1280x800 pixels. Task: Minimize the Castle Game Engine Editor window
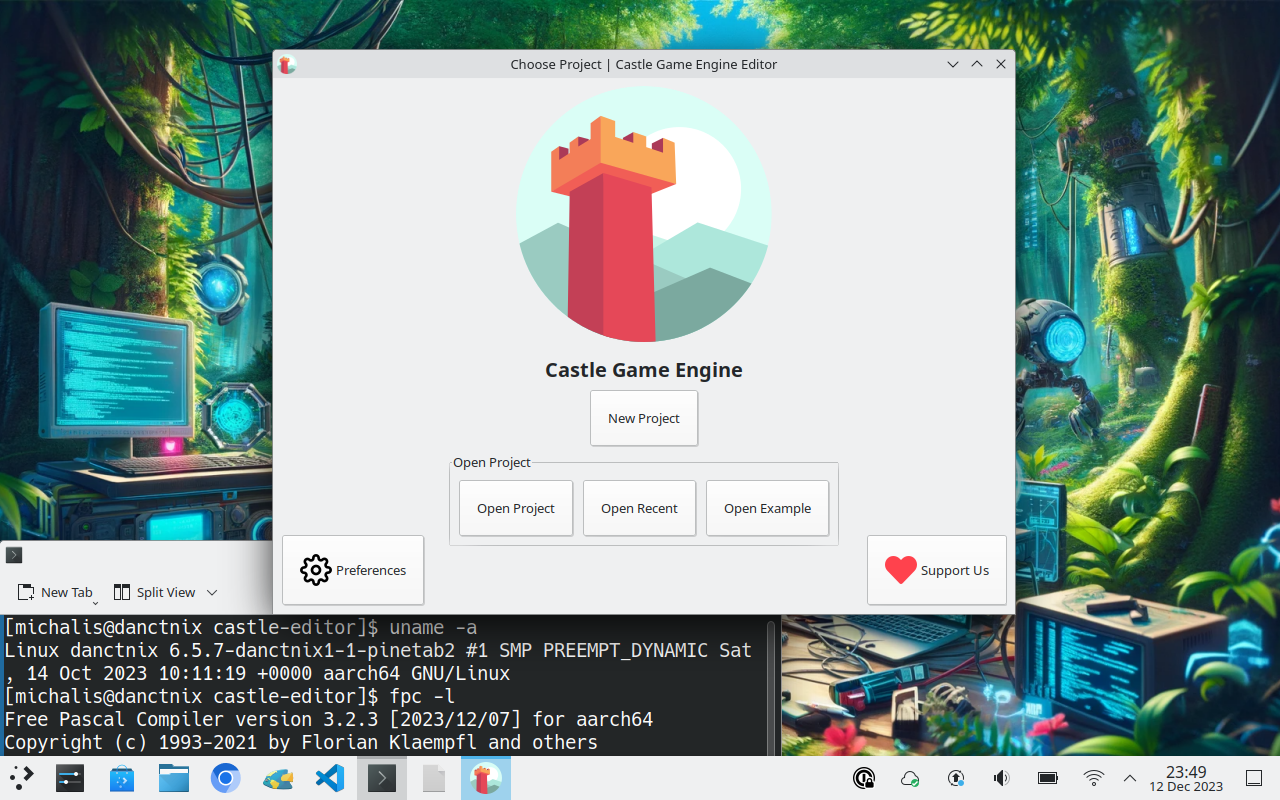(x=953, y=64)
